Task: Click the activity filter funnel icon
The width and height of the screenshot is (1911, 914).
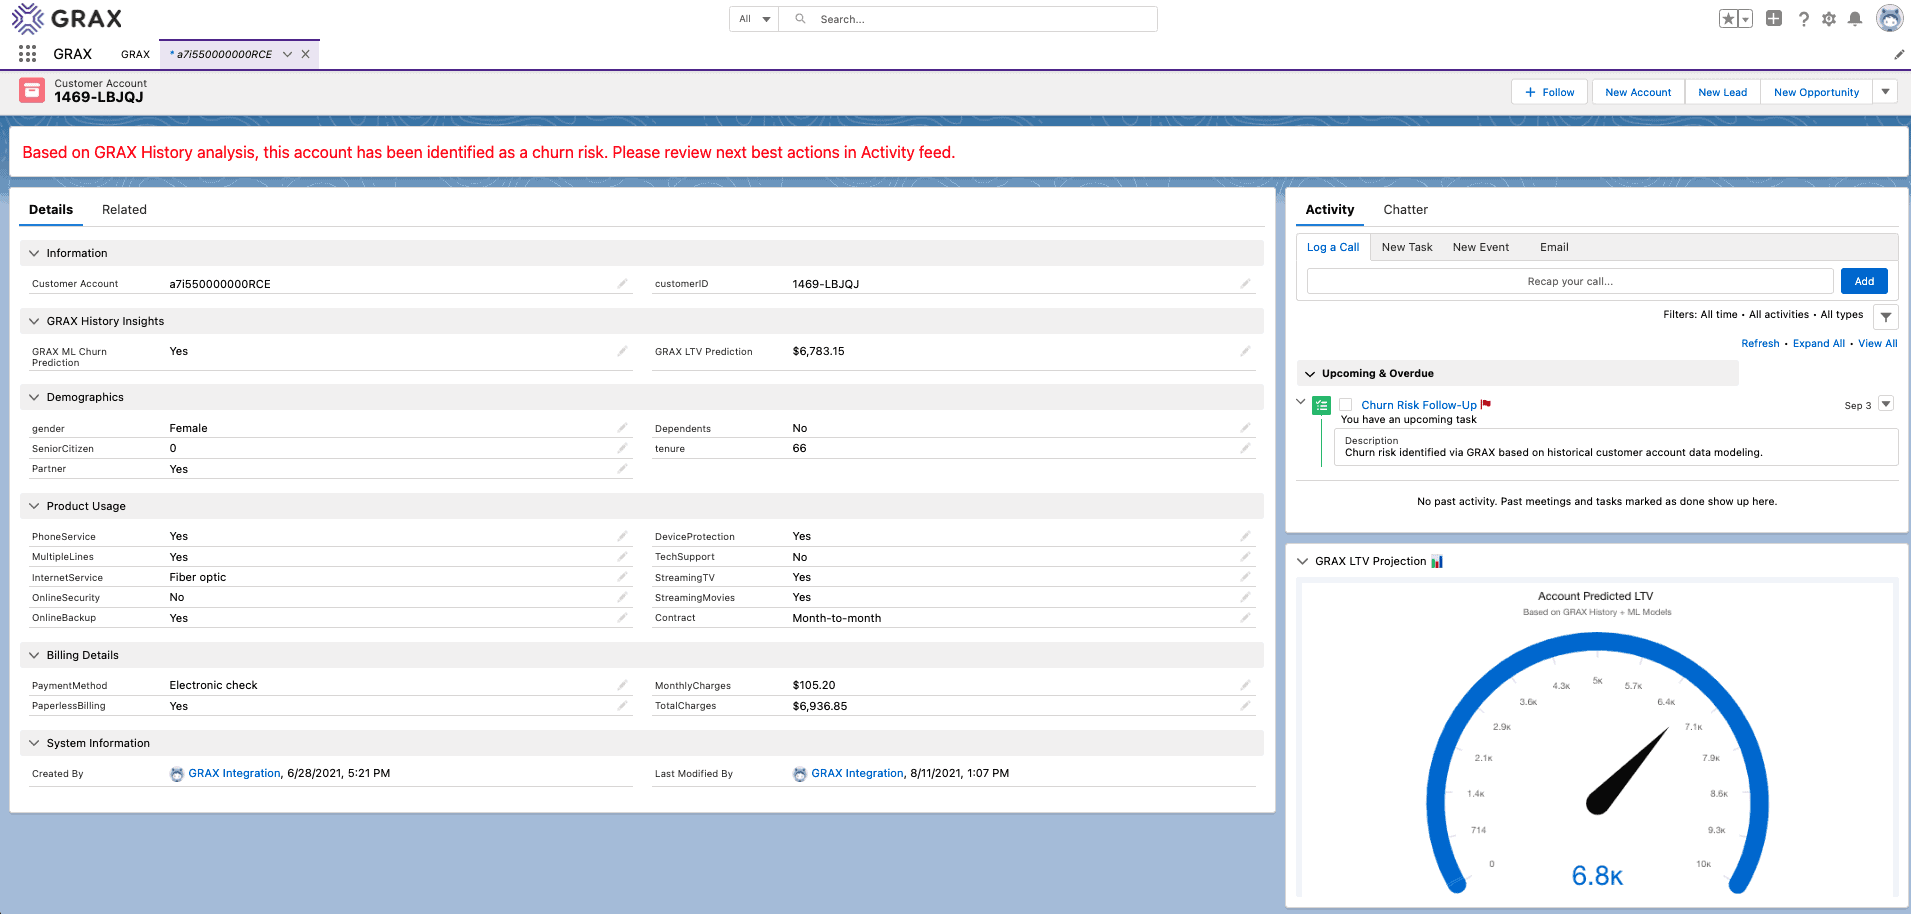Action: [1885, 317]
